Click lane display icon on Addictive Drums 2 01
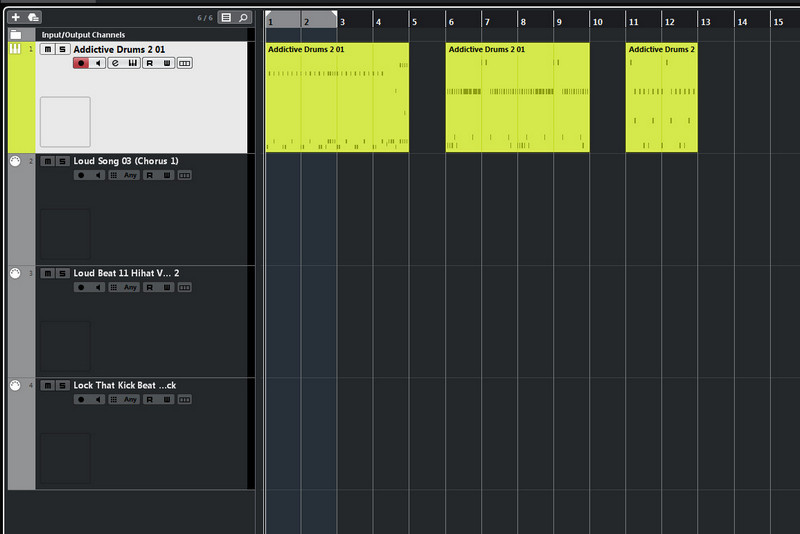800x534 pixels. click(185, 63)
